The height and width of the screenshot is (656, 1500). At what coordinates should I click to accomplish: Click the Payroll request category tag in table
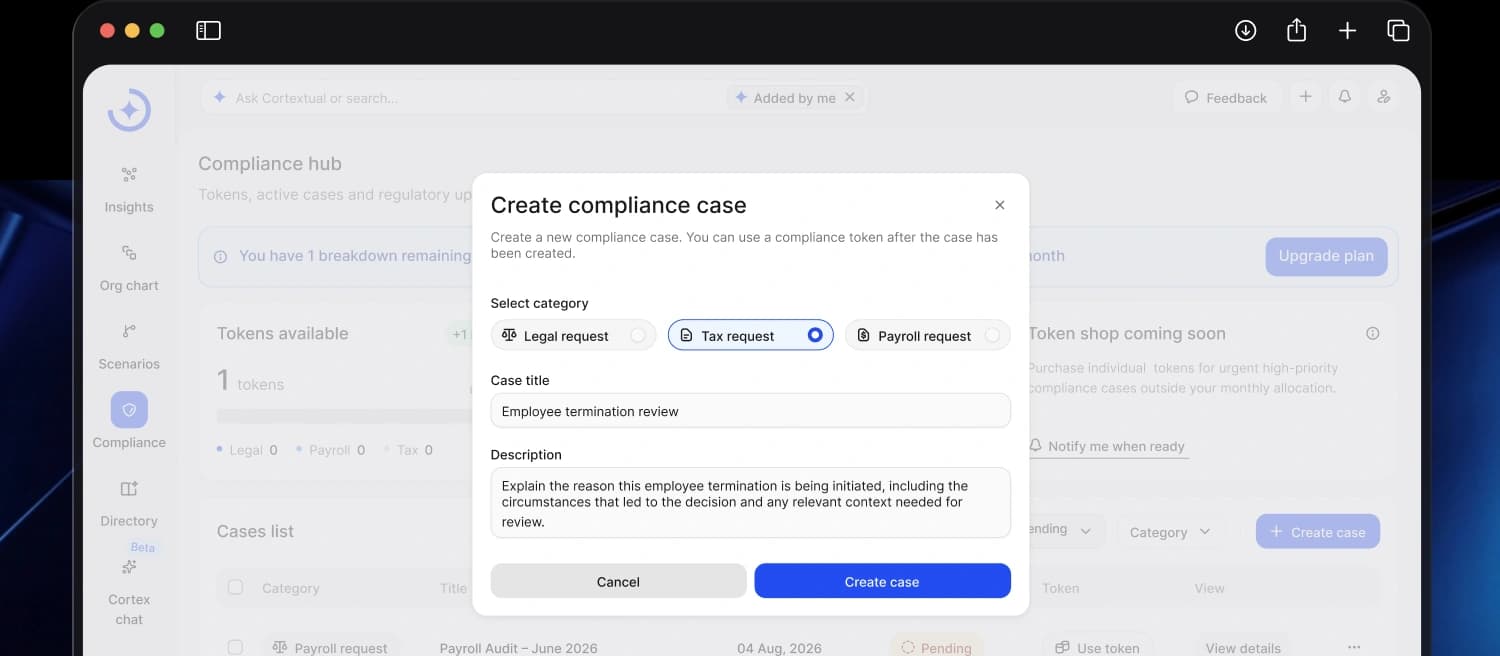pyautogui.click(x=331, y=647)
